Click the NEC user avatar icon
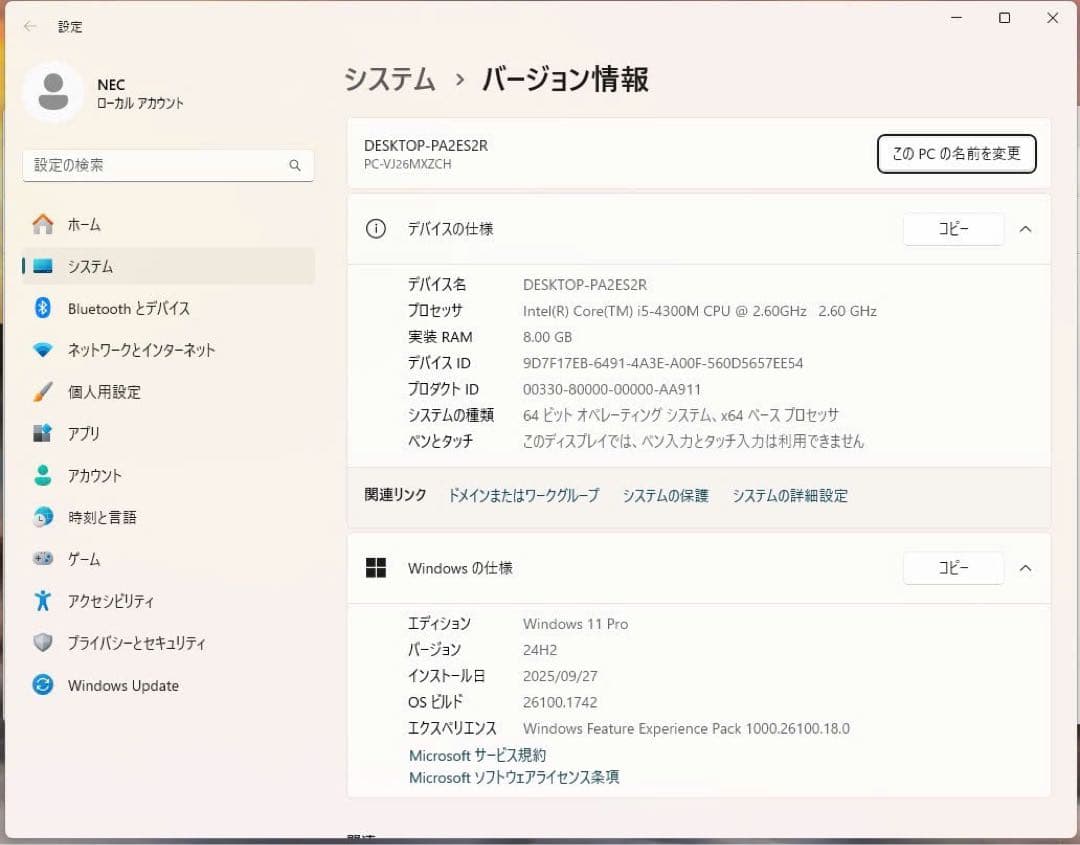The width and height of the screenshot is (1080, 845). click(53, 93)
